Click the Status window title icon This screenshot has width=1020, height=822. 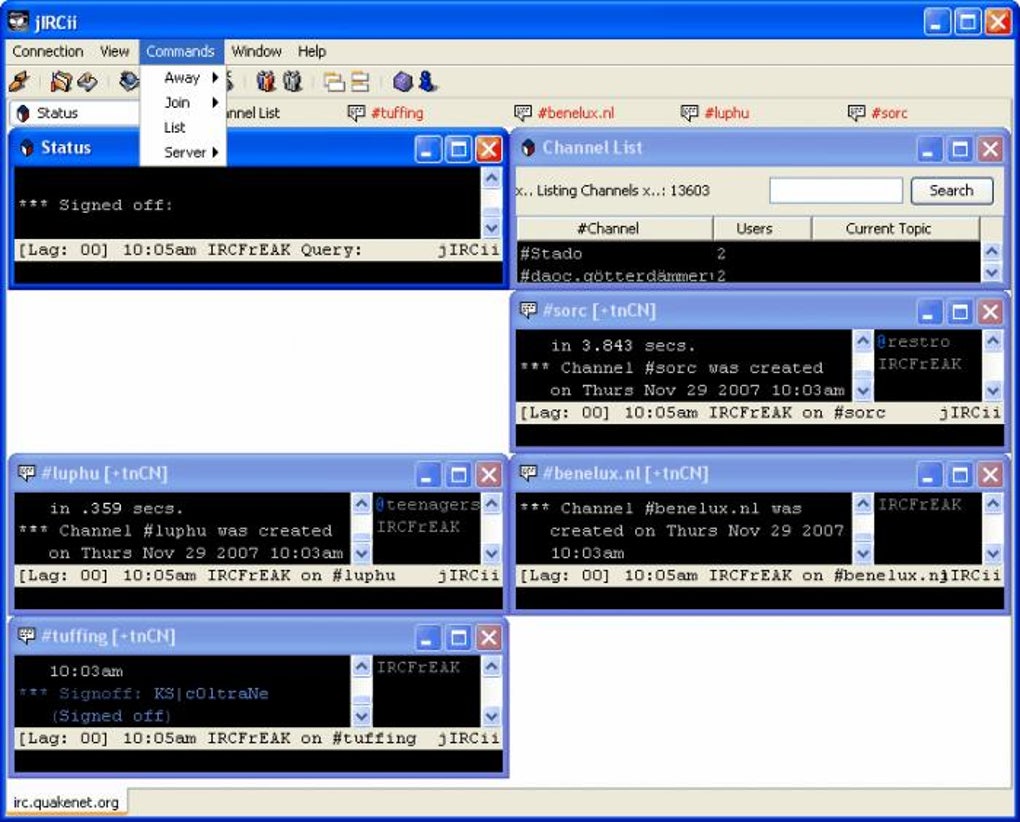click(x=27, y=148)
